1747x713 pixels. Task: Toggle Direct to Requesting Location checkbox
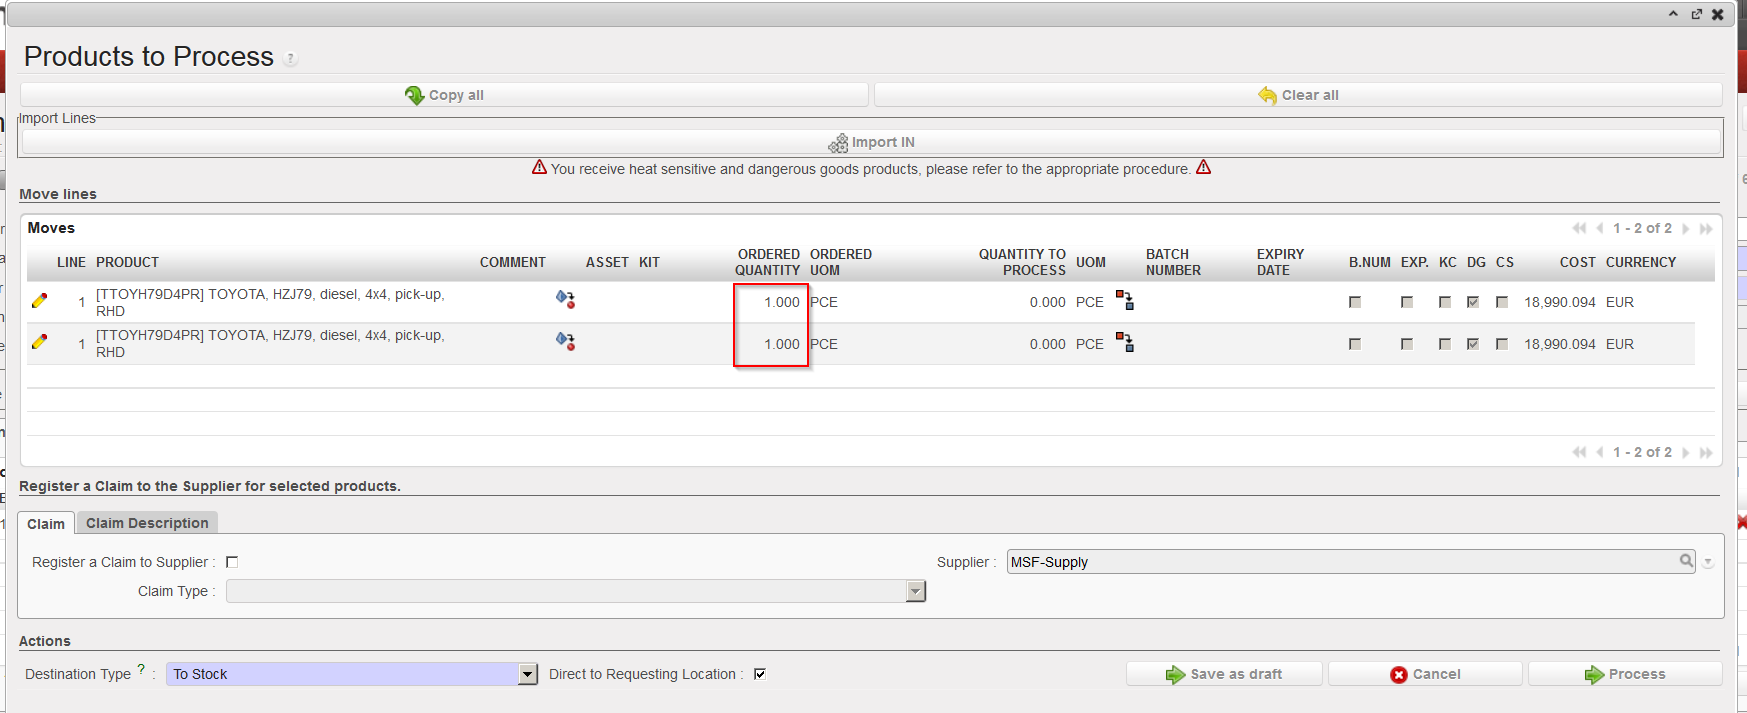[760, 674]
